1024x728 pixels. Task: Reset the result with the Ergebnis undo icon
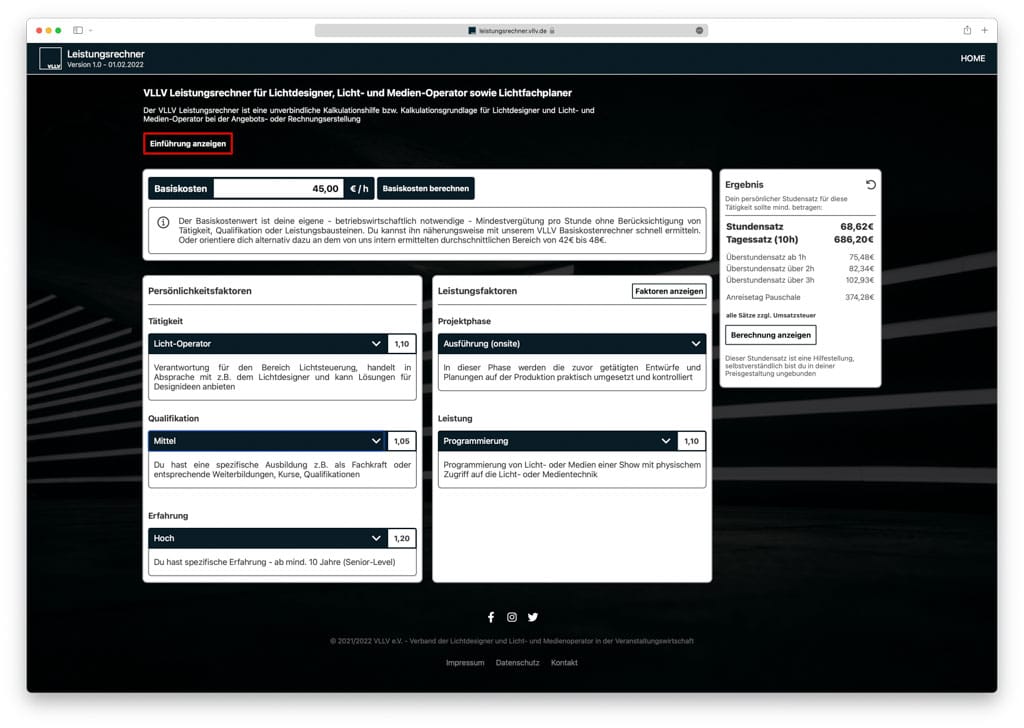pos(870,185)
